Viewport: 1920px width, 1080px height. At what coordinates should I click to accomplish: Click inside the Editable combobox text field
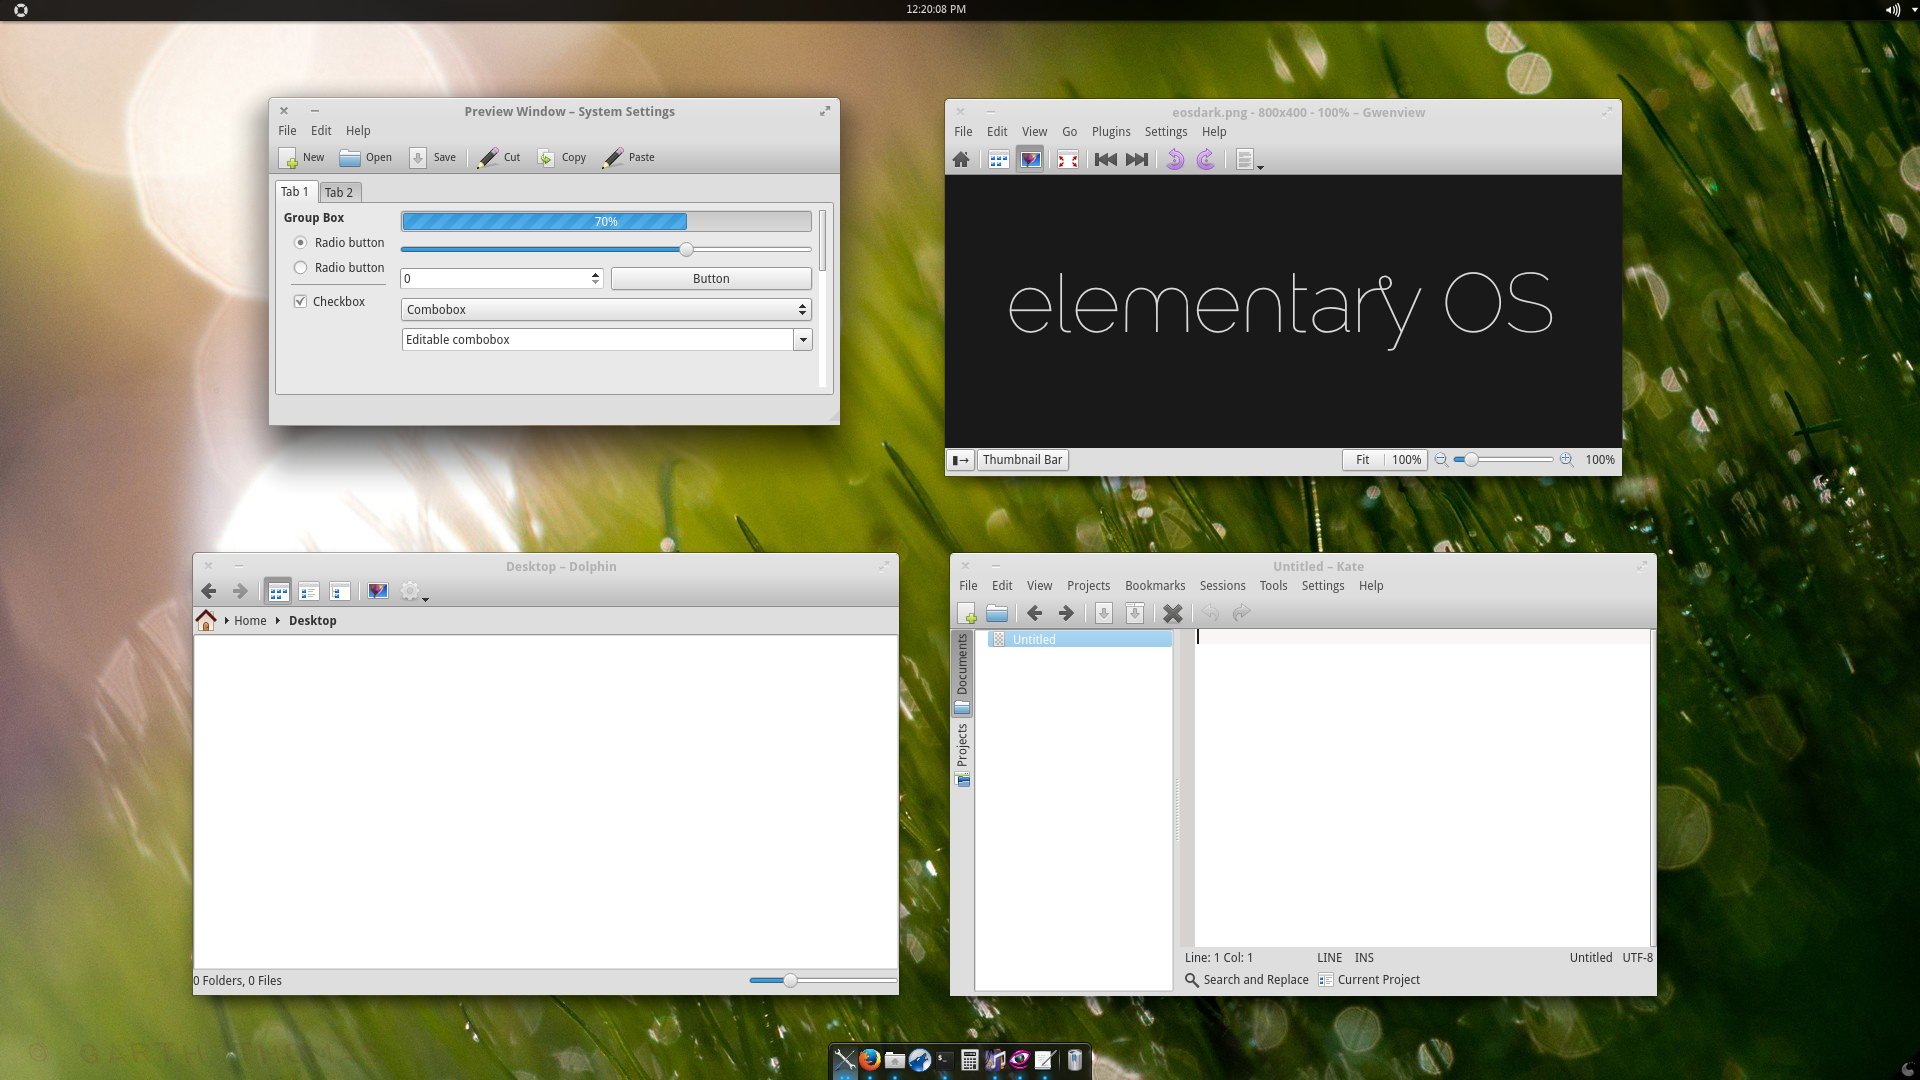coord(597,340)
